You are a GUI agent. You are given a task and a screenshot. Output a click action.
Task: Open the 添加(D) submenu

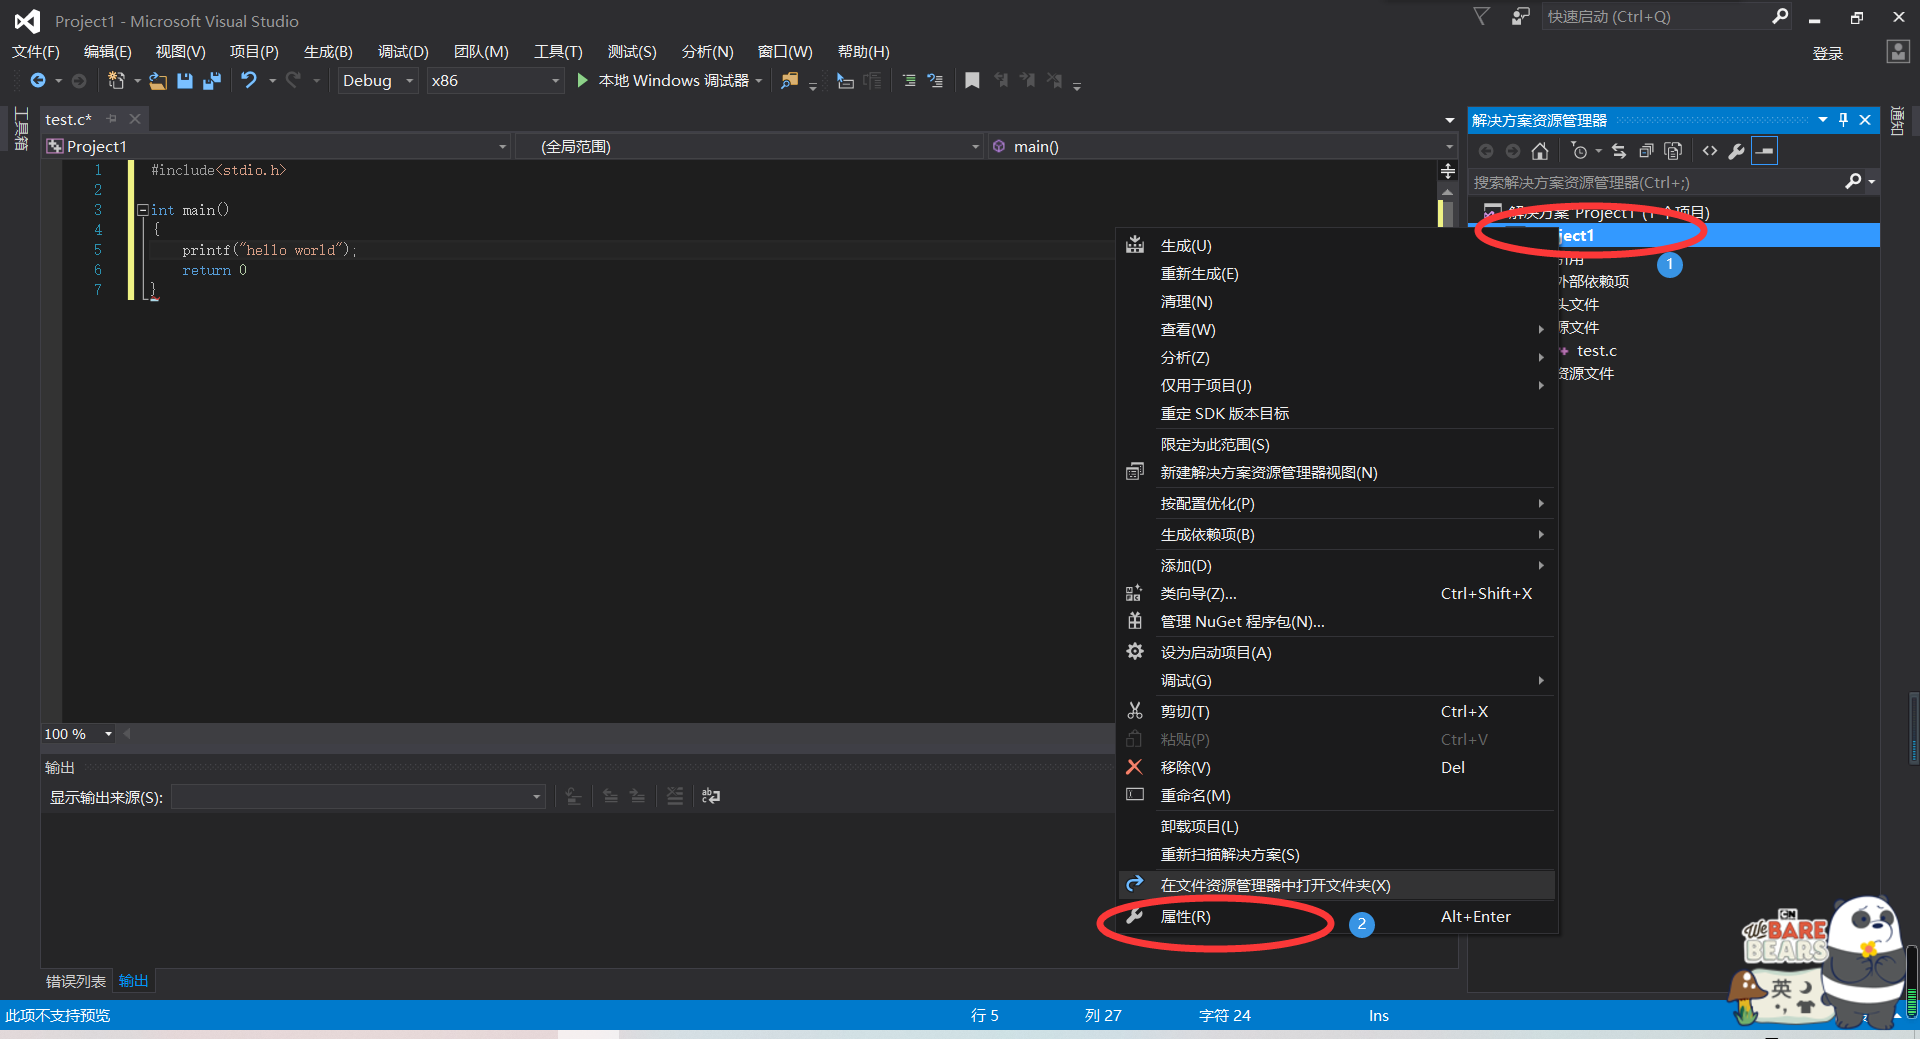pyautogui.click(x=1337, y=566)
